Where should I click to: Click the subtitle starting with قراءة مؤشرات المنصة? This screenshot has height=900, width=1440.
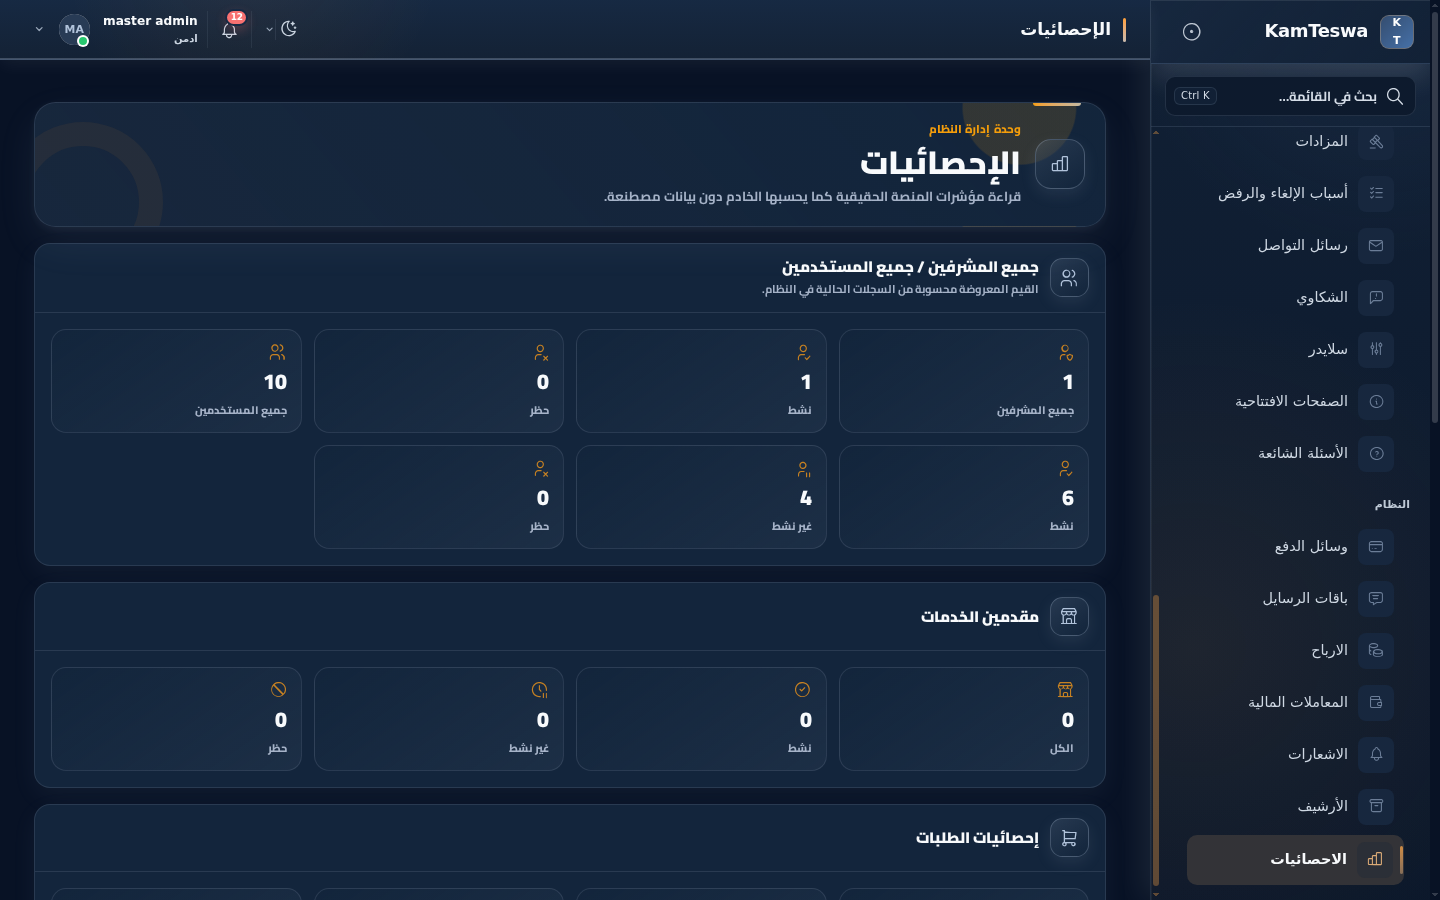pyautogui.click(x=812, y=197)
